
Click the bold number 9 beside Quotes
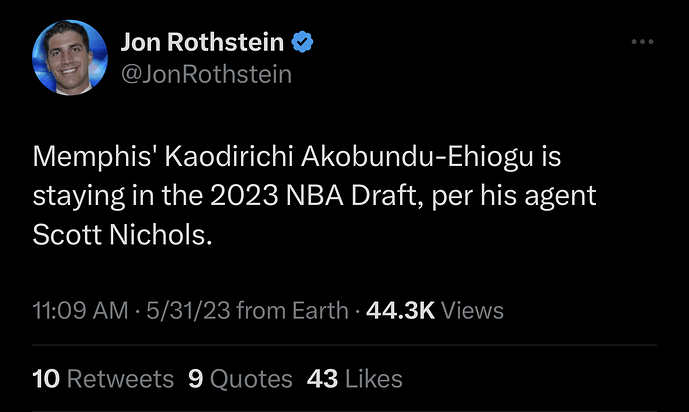[x=196, y=379]
